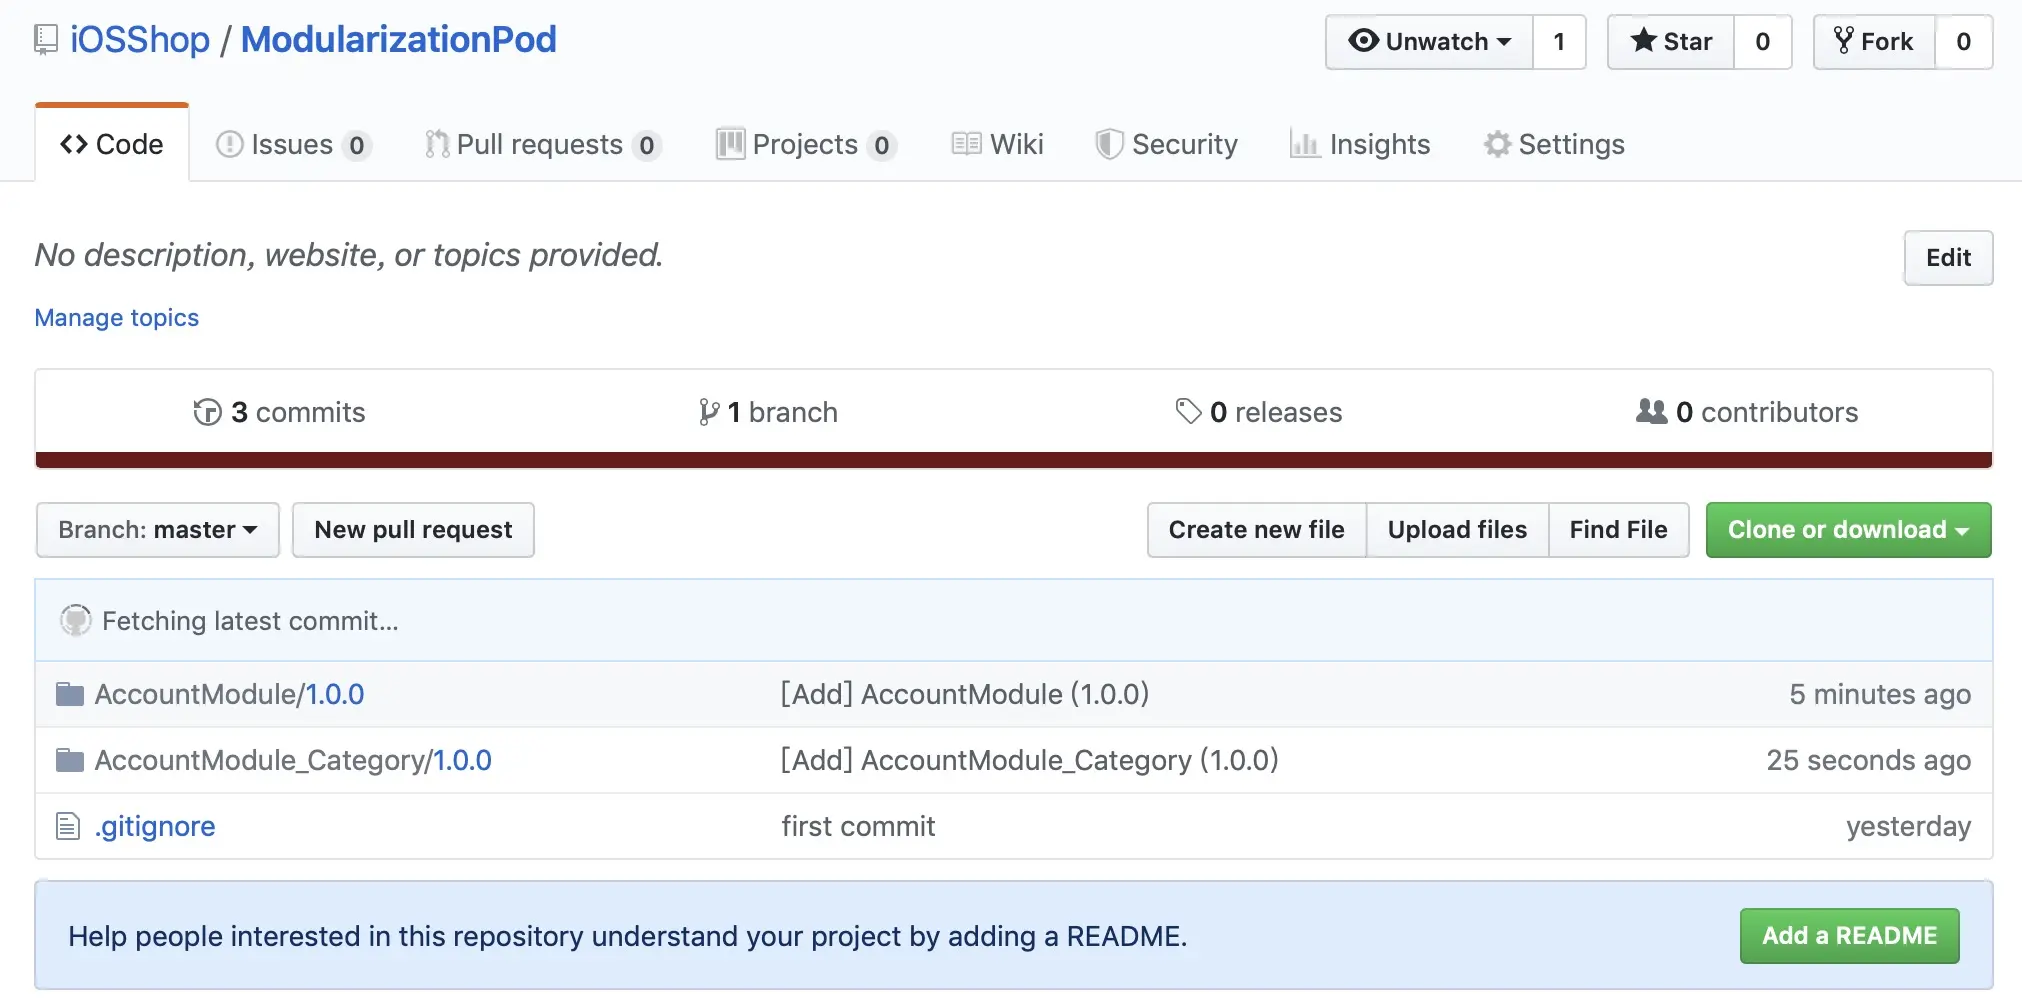Open the 'first commit' message link
Image resolution: width=2022 pixels, height=1008 pixels.
pos(858,826)
